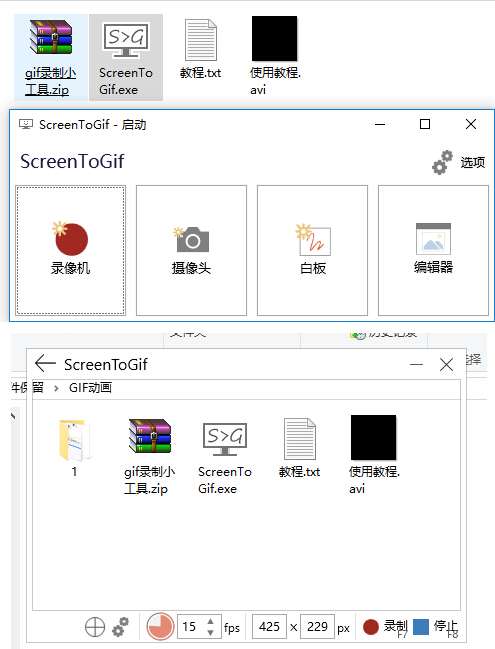Expand the breadcrumb chevron before GIF动画
495x649 pixels.
[x=56, y=388]
